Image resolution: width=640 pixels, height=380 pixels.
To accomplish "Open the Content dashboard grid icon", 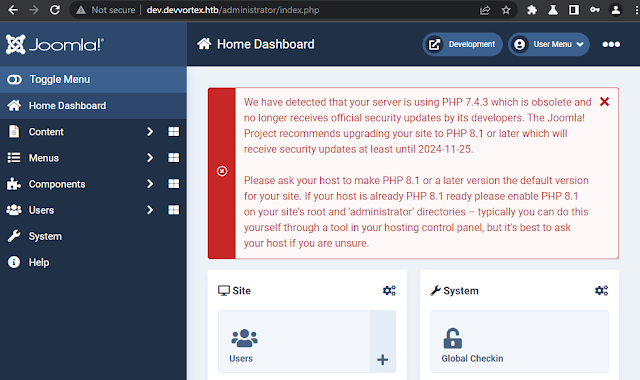I will pos(173,131).
